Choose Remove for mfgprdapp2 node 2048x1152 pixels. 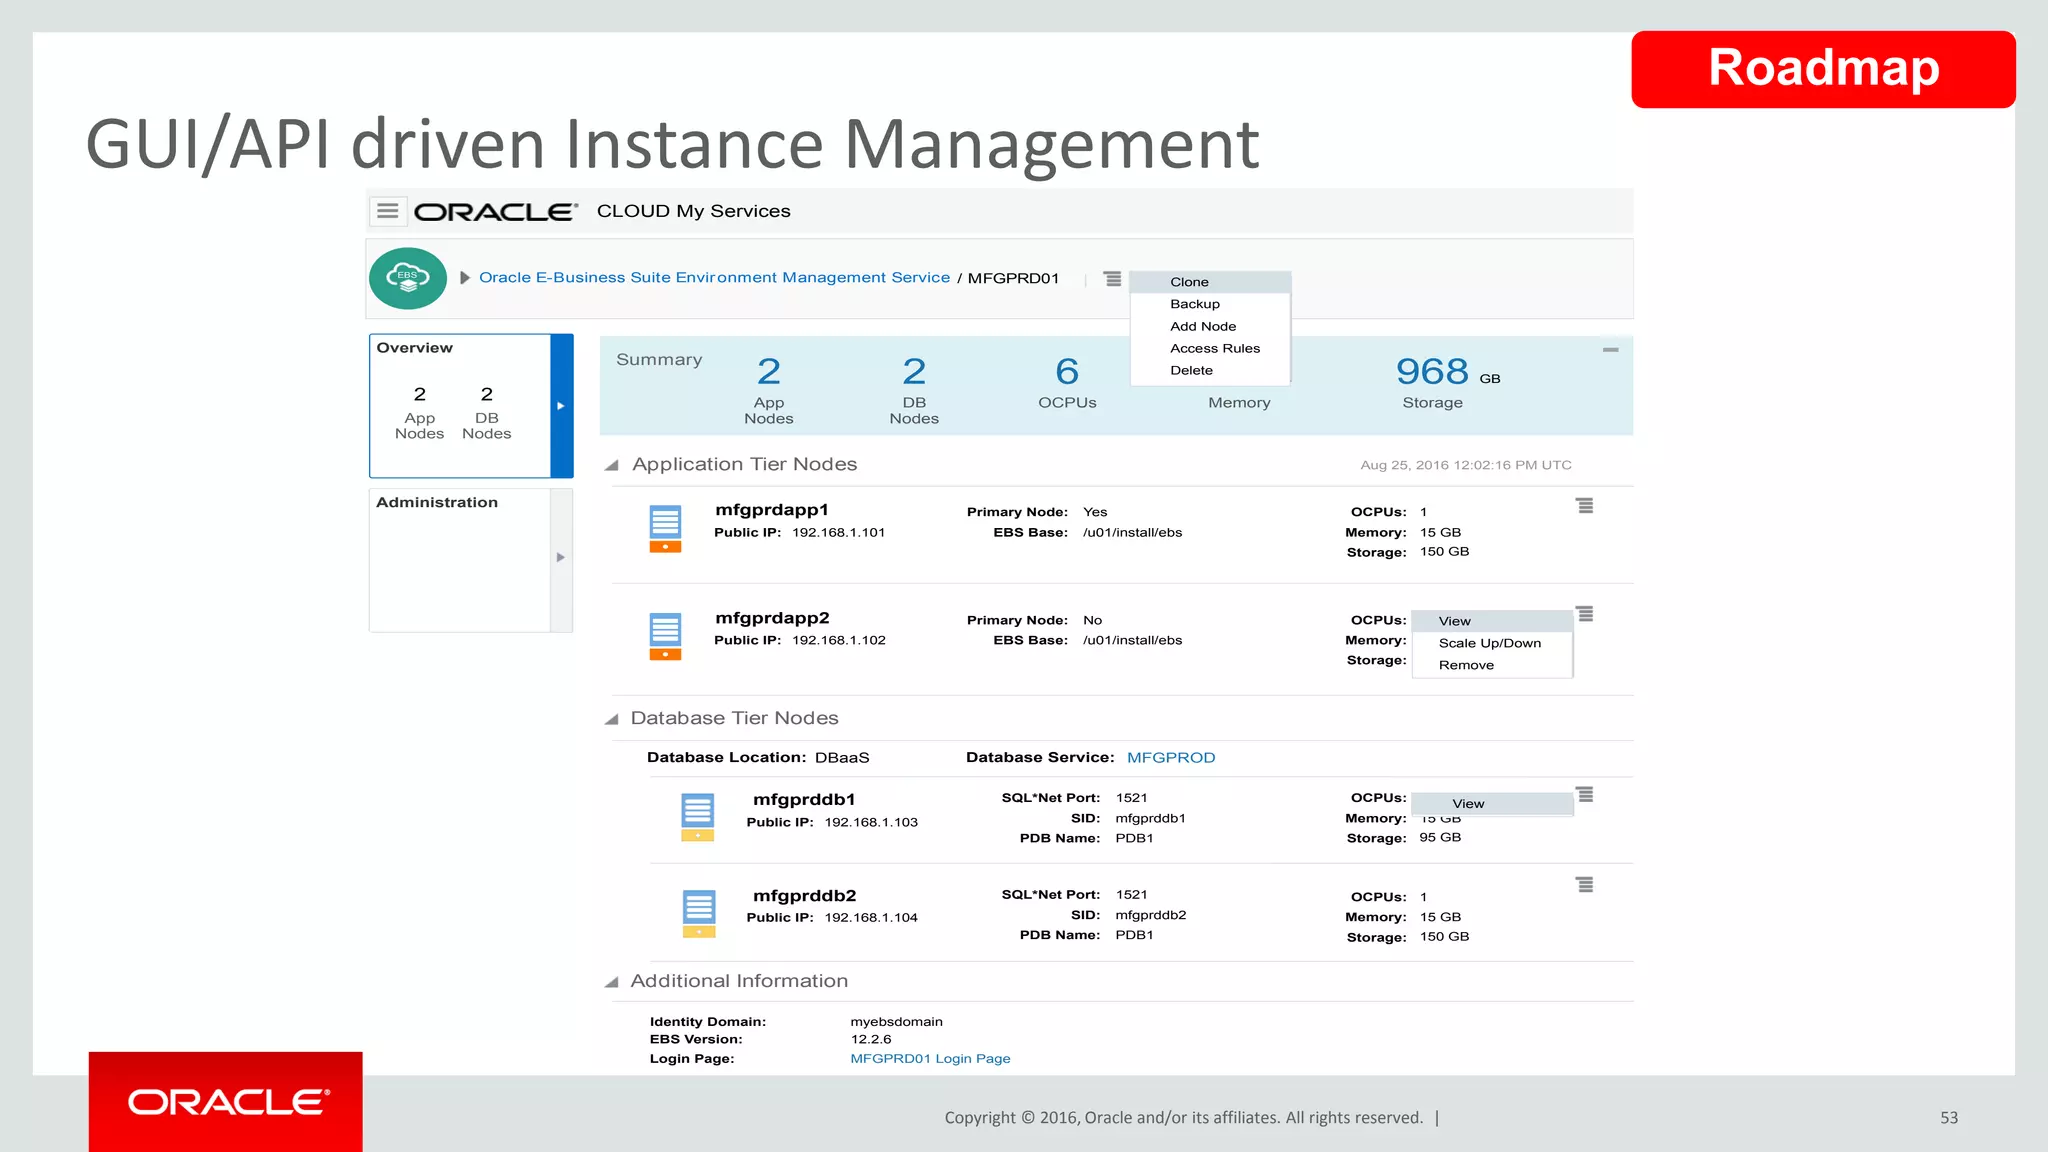1492,665
